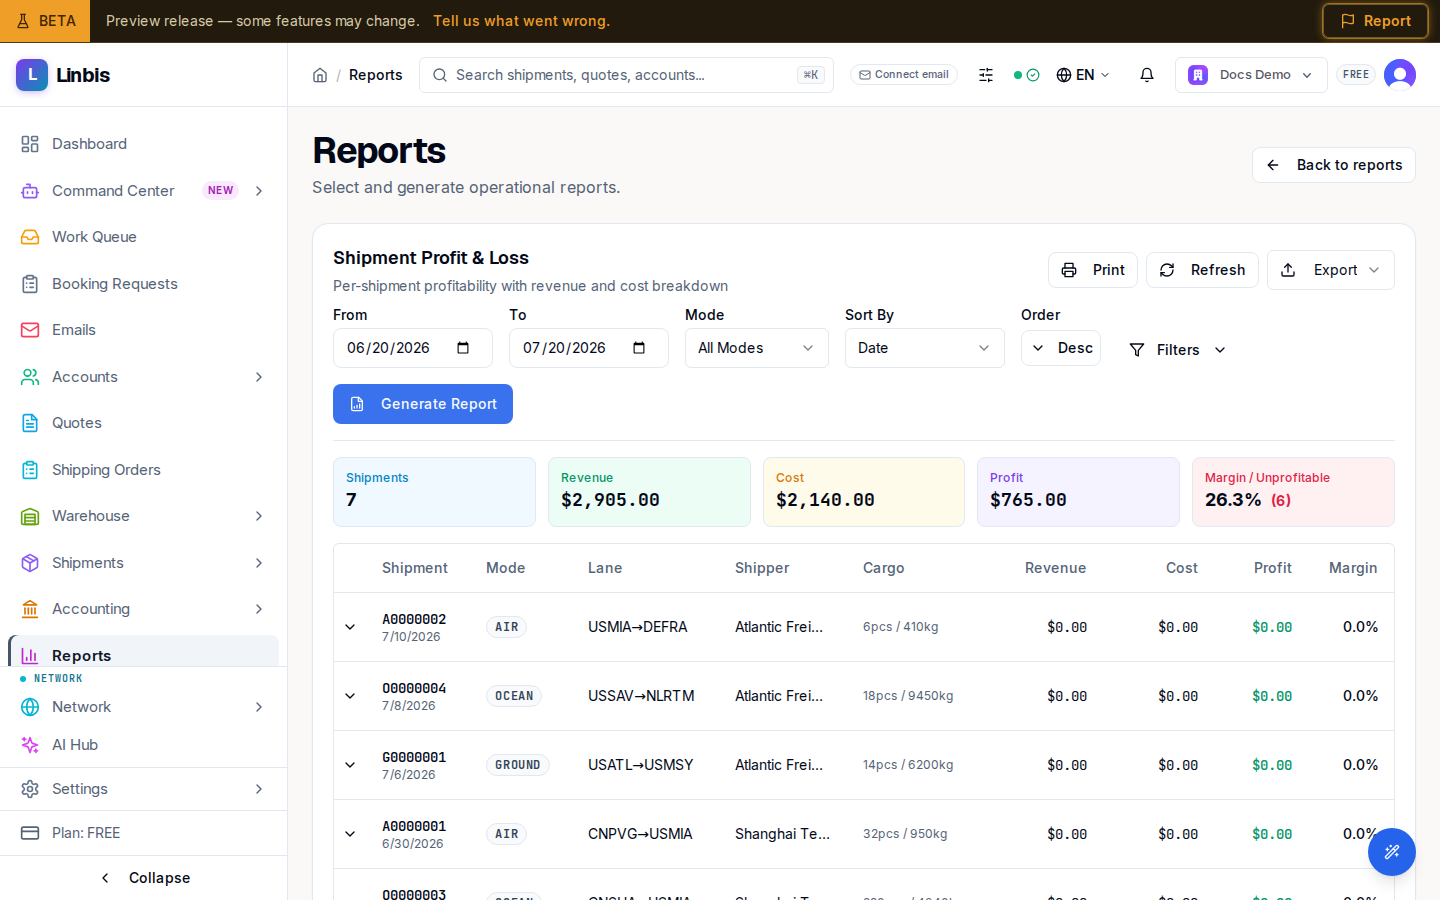Expand shipment row O0000004

click(x=350, y=696)
